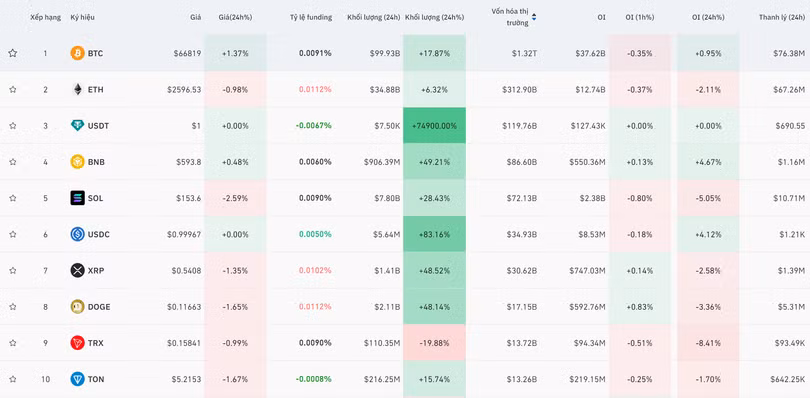Image resolution: width=810 pixels, height=398 pixels.
Task: Favorite BTC with its star
Action: pyautogui.click(x=13, y=53)
